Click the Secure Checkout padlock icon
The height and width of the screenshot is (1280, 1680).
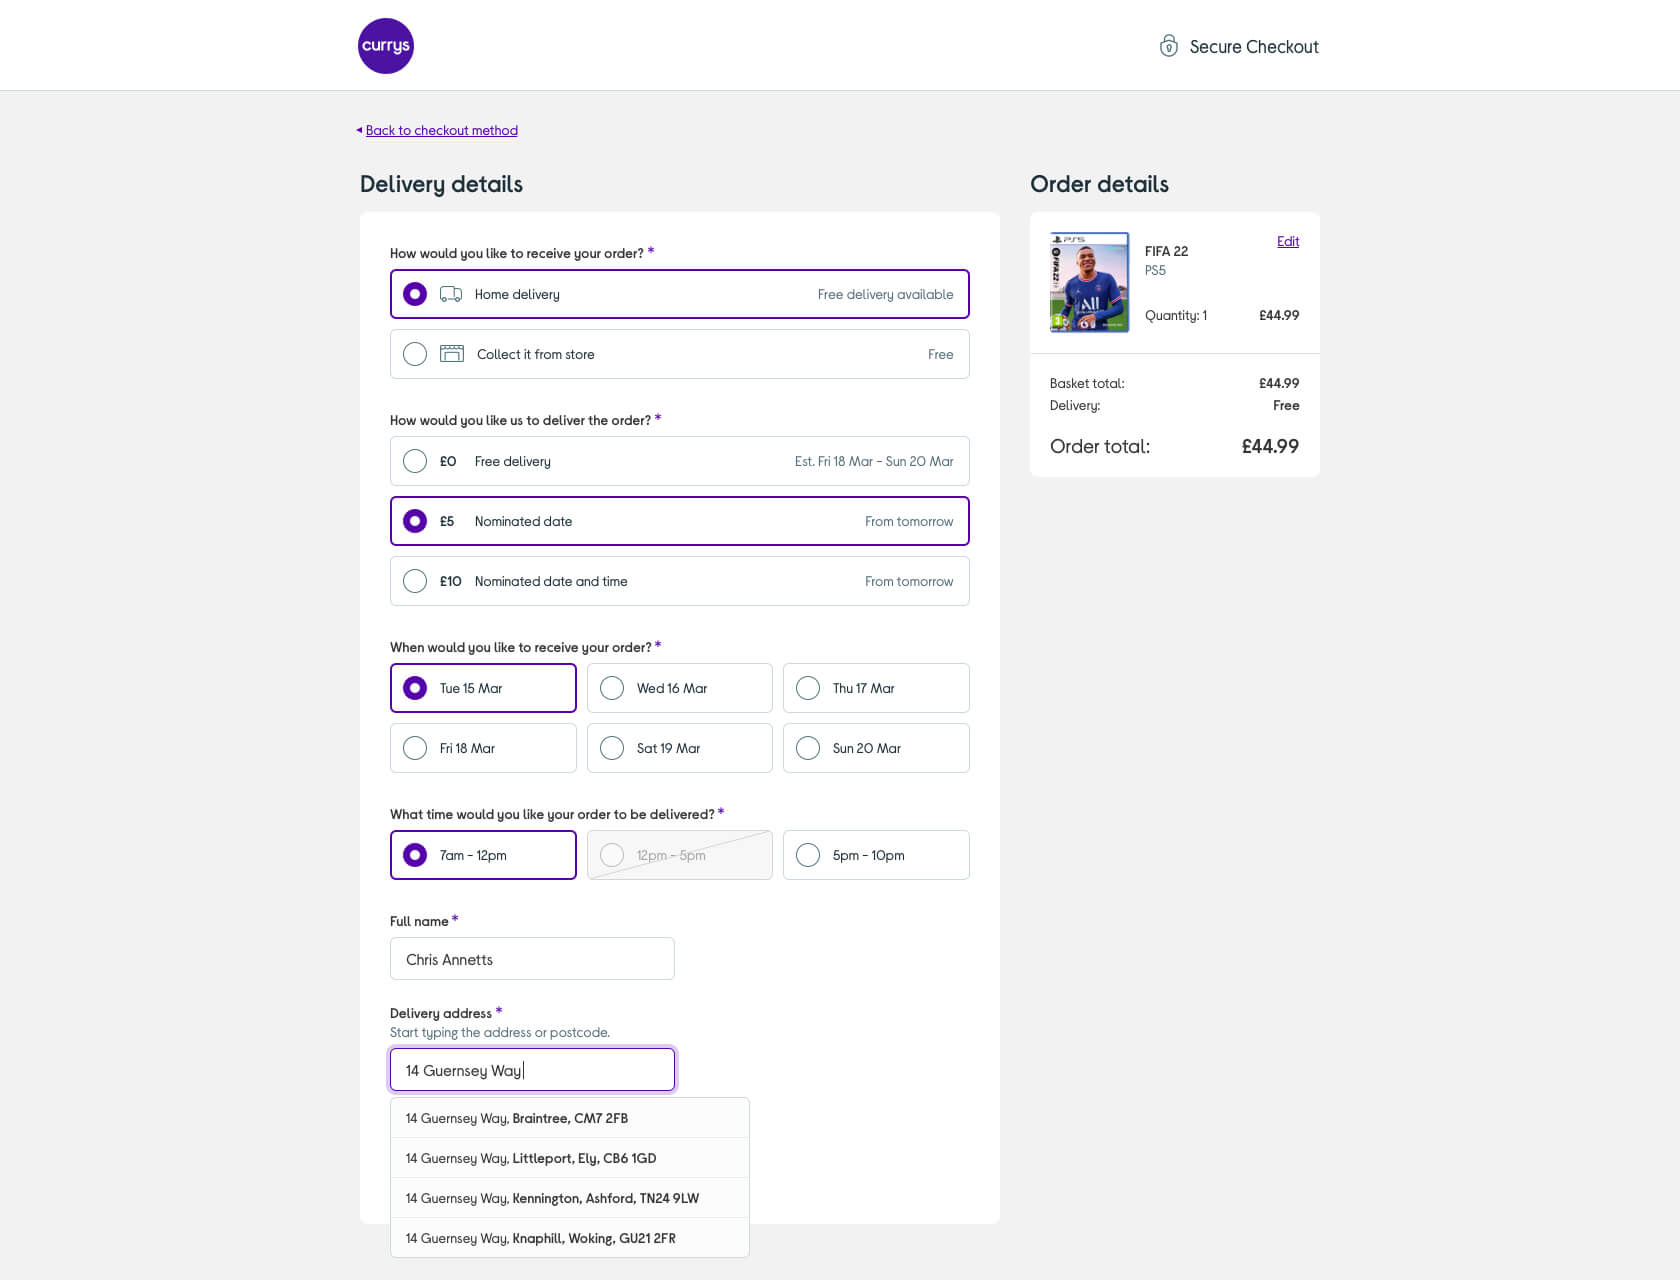1168,46
